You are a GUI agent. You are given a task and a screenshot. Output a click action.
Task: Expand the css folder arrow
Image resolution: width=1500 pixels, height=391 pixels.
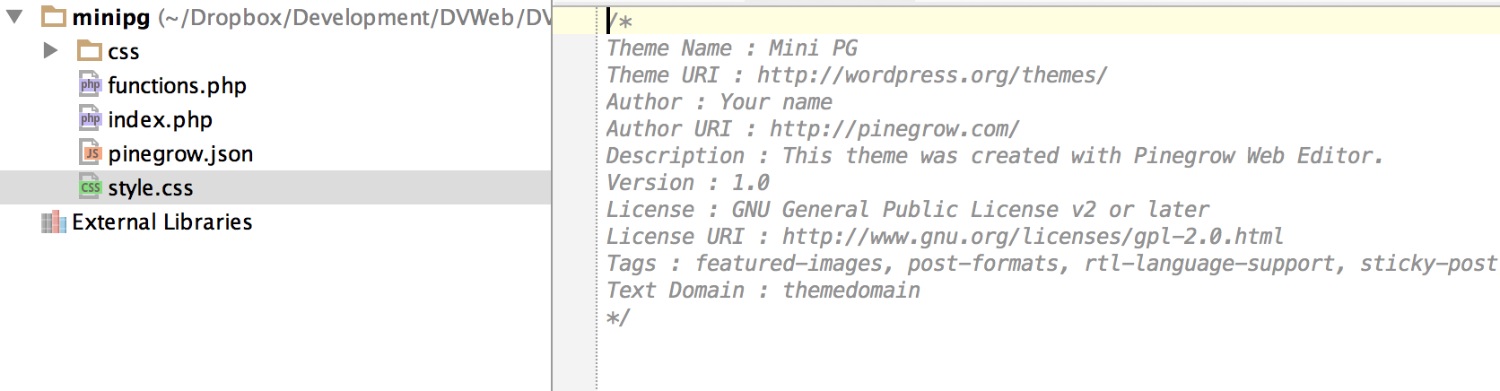pos(51,51)
